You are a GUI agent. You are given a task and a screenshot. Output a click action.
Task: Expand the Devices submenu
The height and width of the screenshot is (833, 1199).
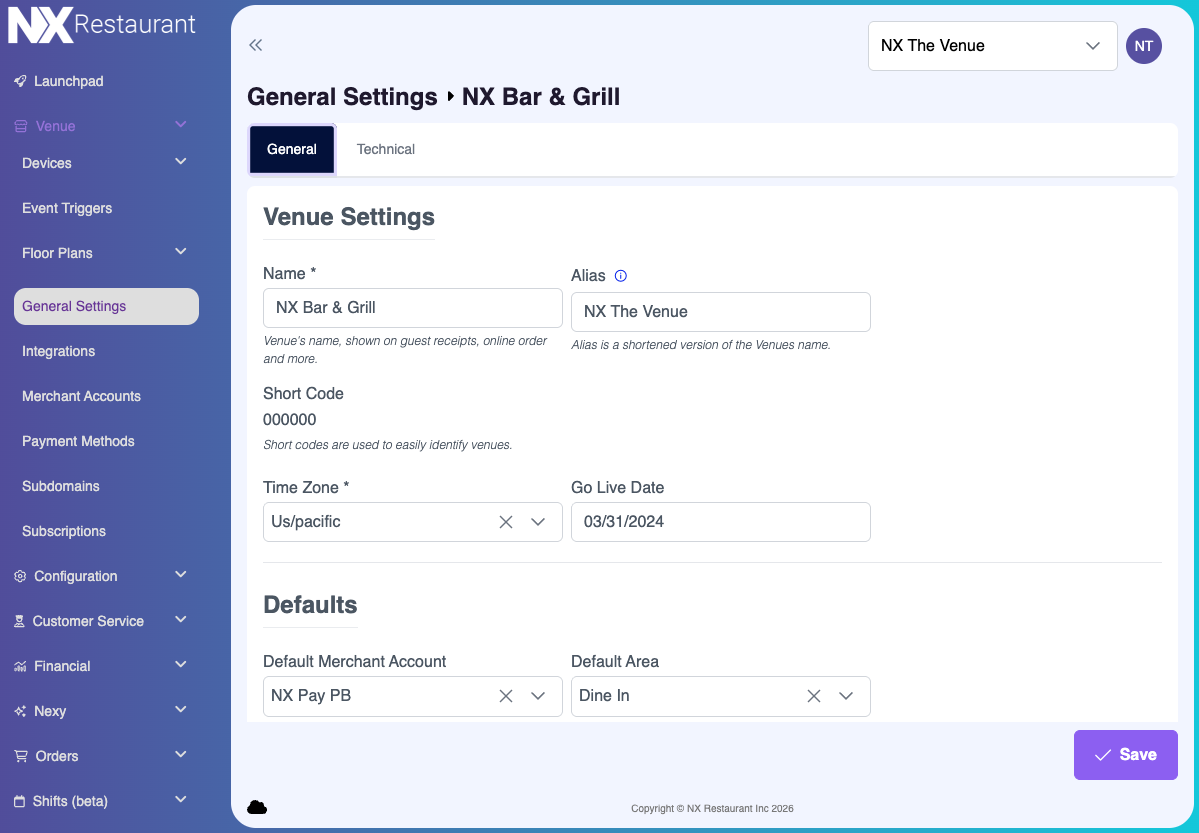point(180,162)
